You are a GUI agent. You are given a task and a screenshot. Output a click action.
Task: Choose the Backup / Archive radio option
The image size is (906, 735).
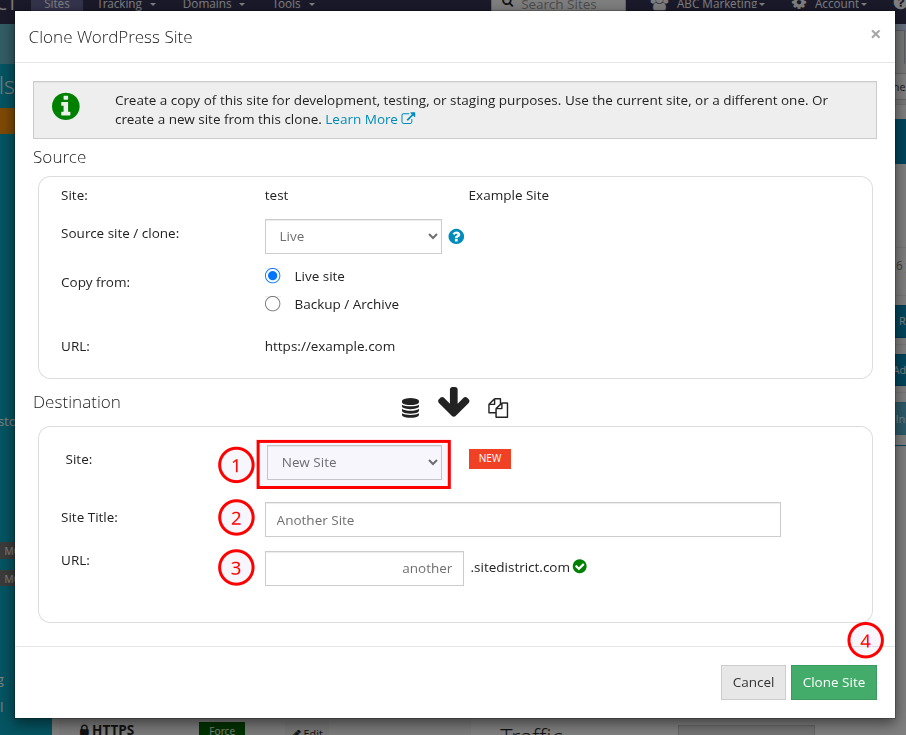pos(272,304)
